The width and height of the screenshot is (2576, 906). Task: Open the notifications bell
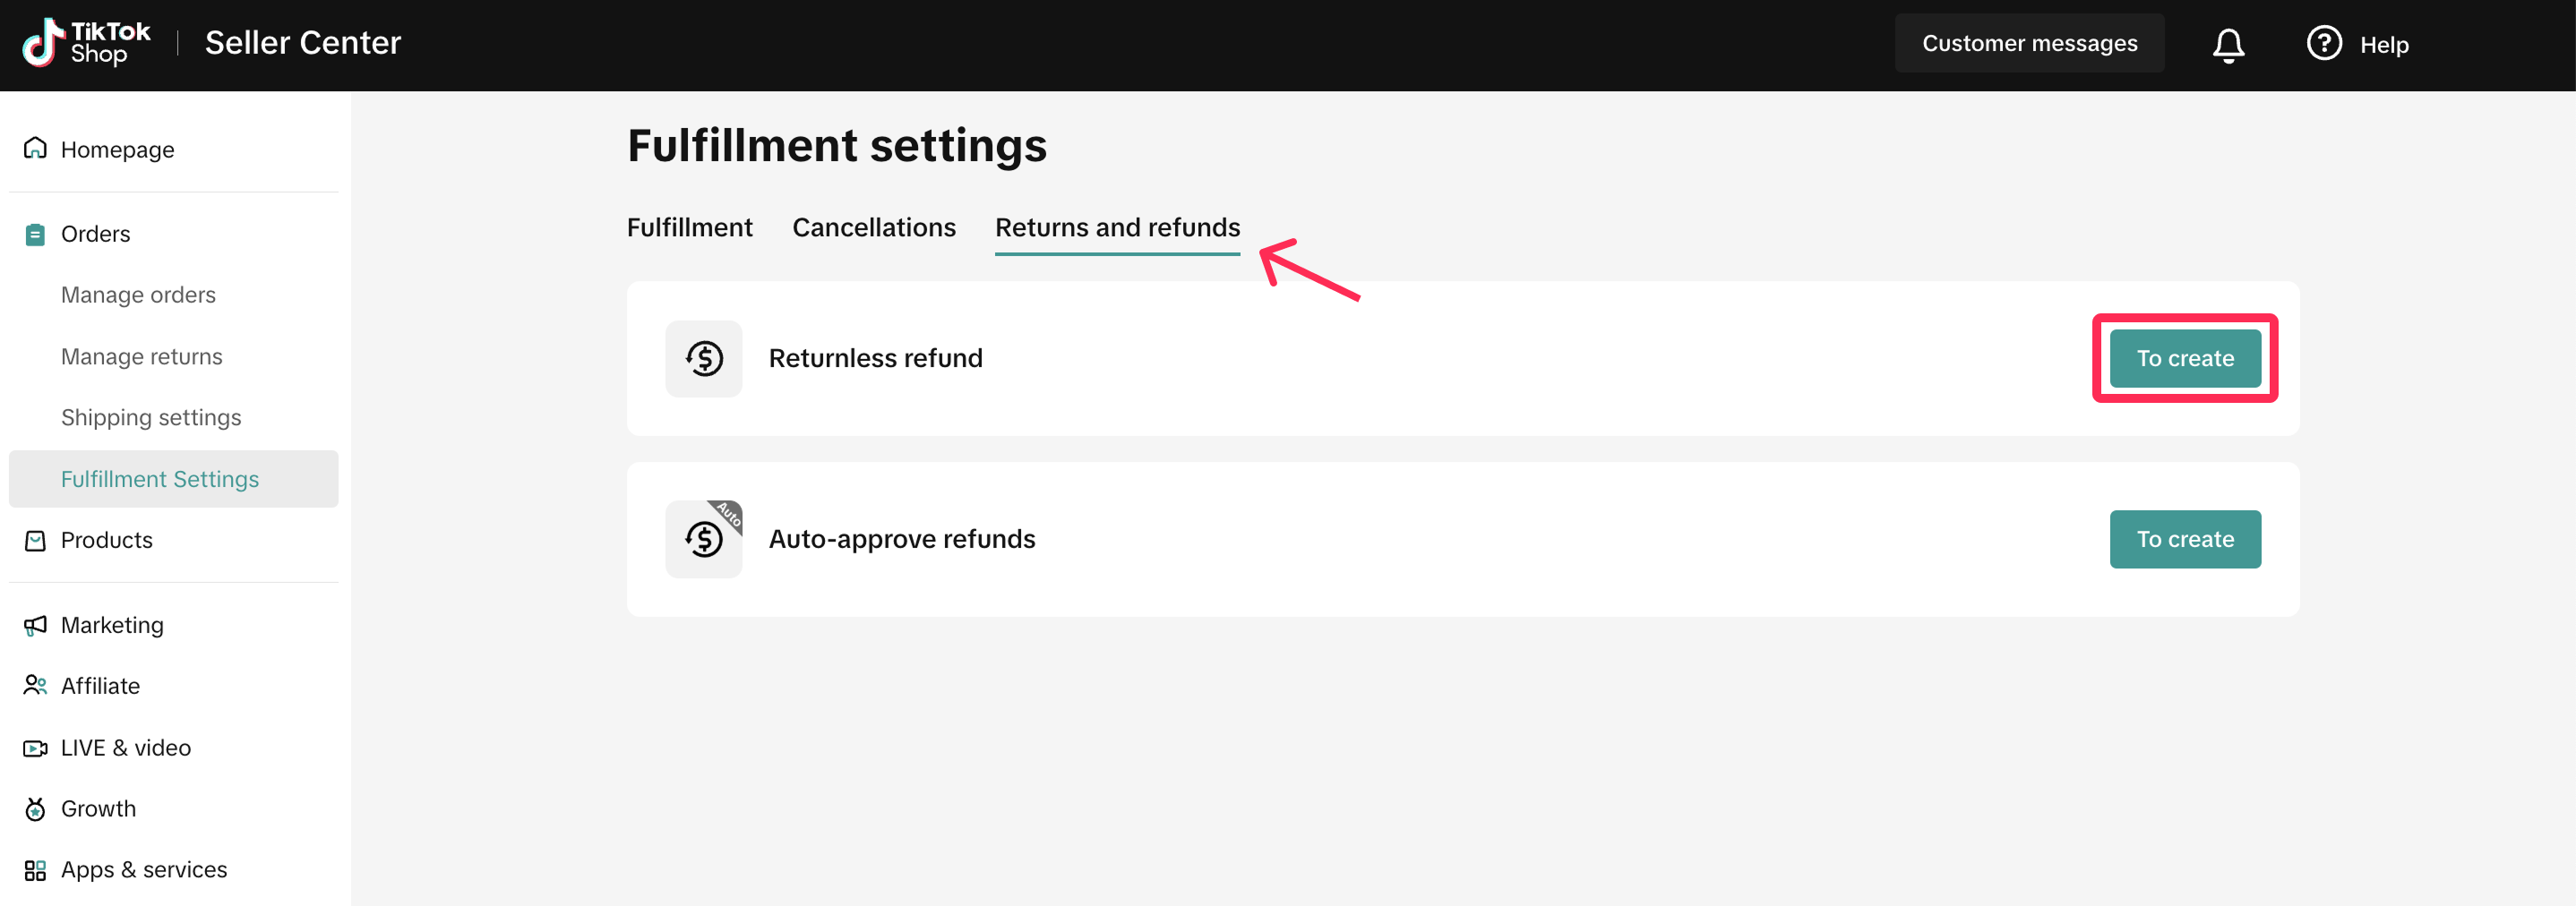click(x=2228, y=45)
